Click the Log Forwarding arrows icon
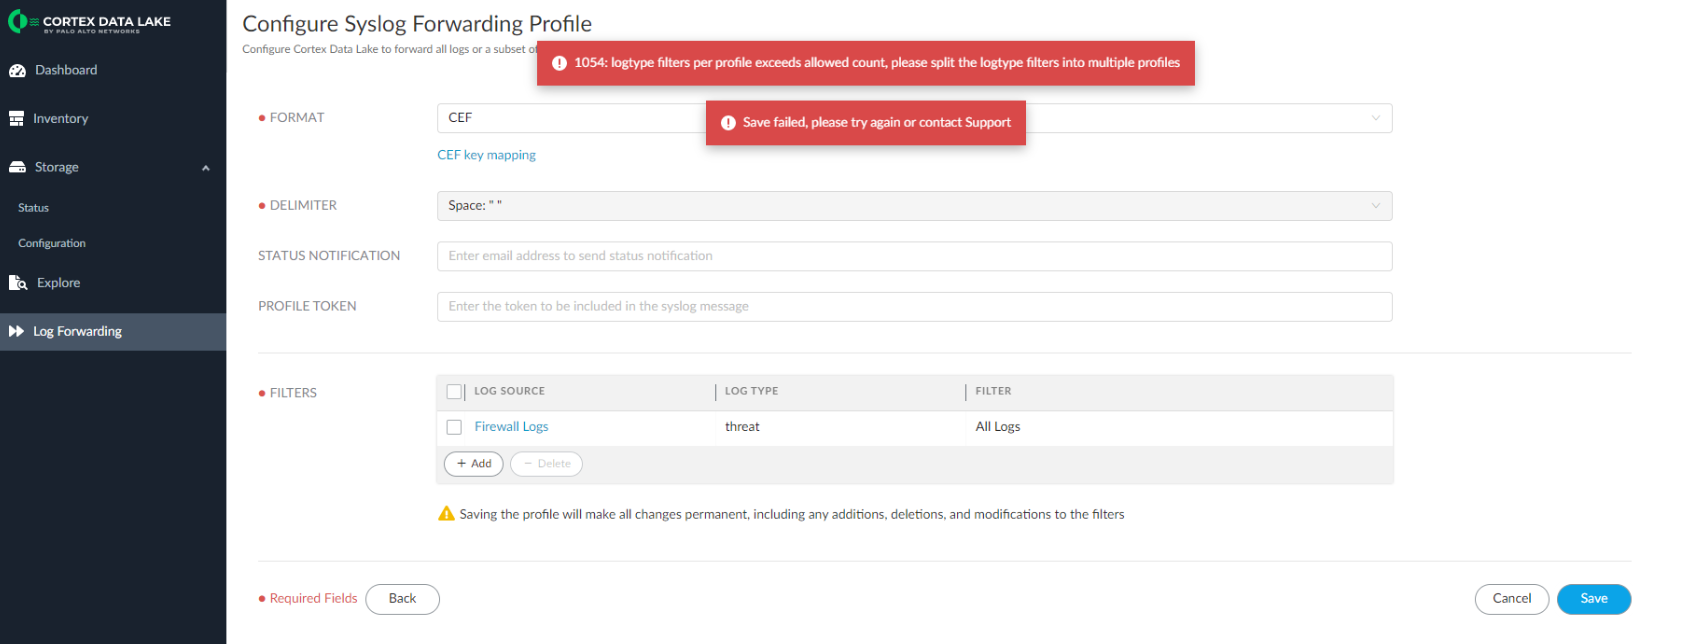The height and width of the screenshot is (644, 1695). click(x=16, y=331)
